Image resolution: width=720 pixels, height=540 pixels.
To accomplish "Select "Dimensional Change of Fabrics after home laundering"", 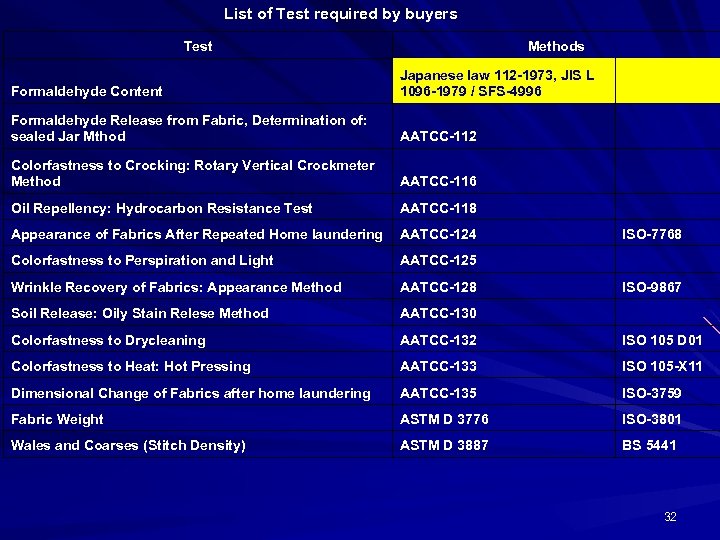I will point(190,394).
